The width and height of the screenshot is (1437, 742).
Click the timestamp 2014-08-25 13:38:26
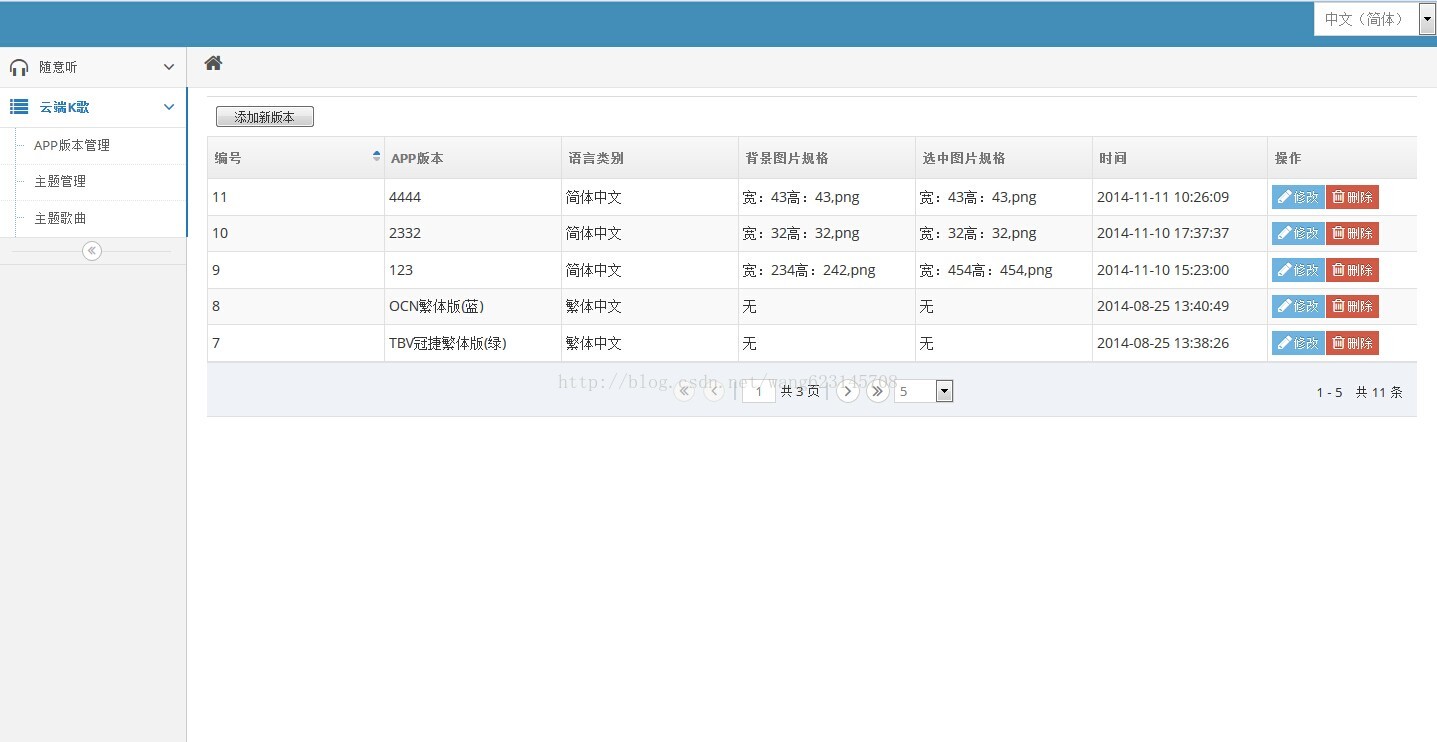(x=1163, y=343)
